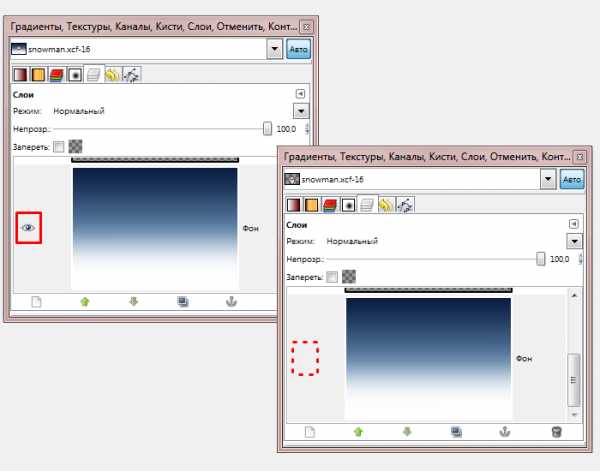Screen dimensions: 600x471
Task: Lower layer with down arrow in front window
Action: click(x=407, y=432)
